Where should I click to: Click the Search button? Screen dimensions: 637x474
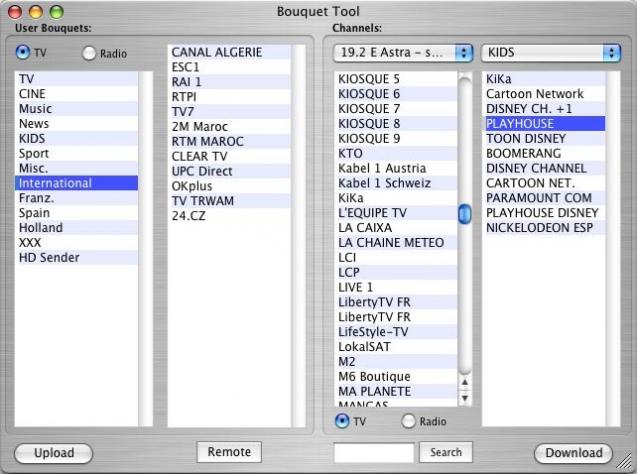[x=446, y=452]
